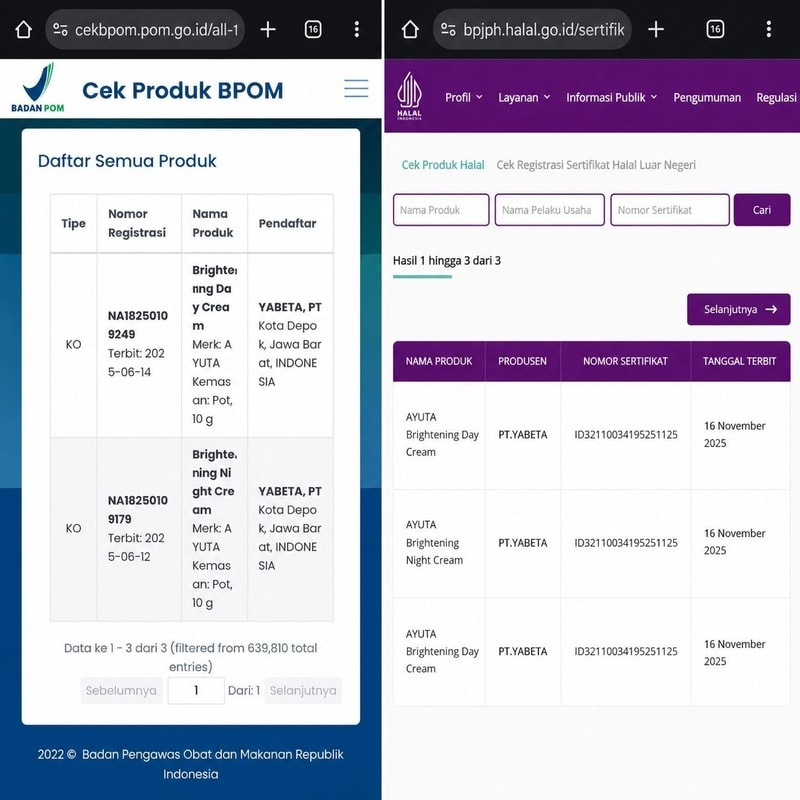Click the Nama Produk column header in the BPOM table
The image size is (800, 800).
coord(214,223)
